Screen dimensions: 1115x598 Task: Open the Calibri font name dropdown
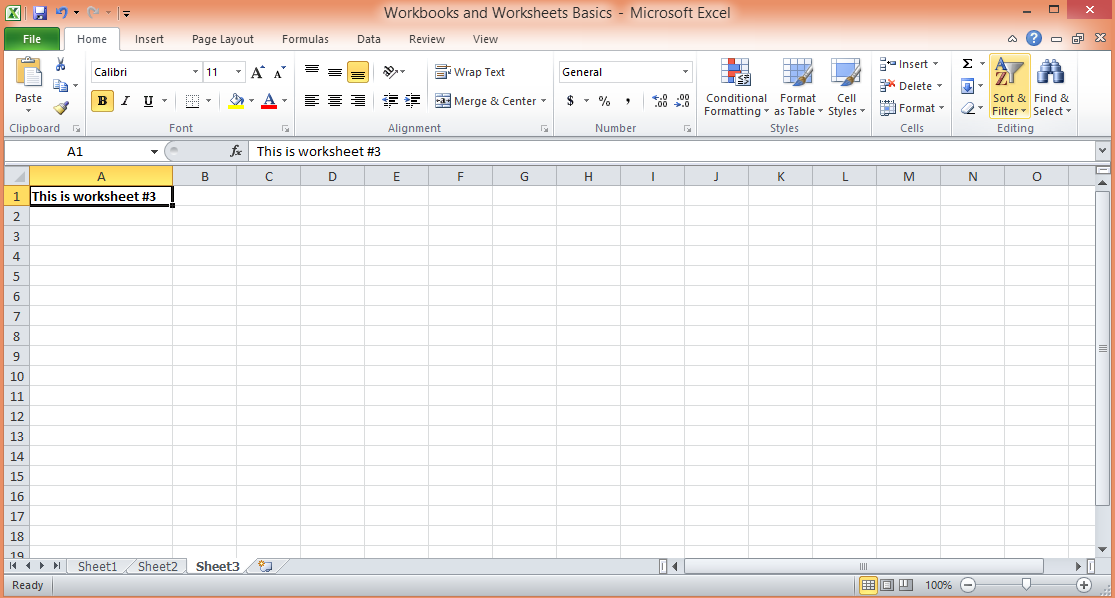195,72
